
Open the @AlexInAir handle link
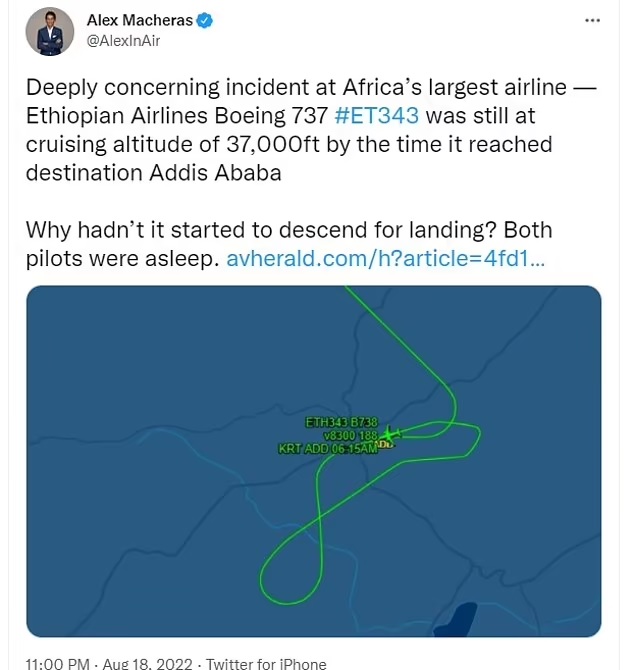[x=123, y=41]
